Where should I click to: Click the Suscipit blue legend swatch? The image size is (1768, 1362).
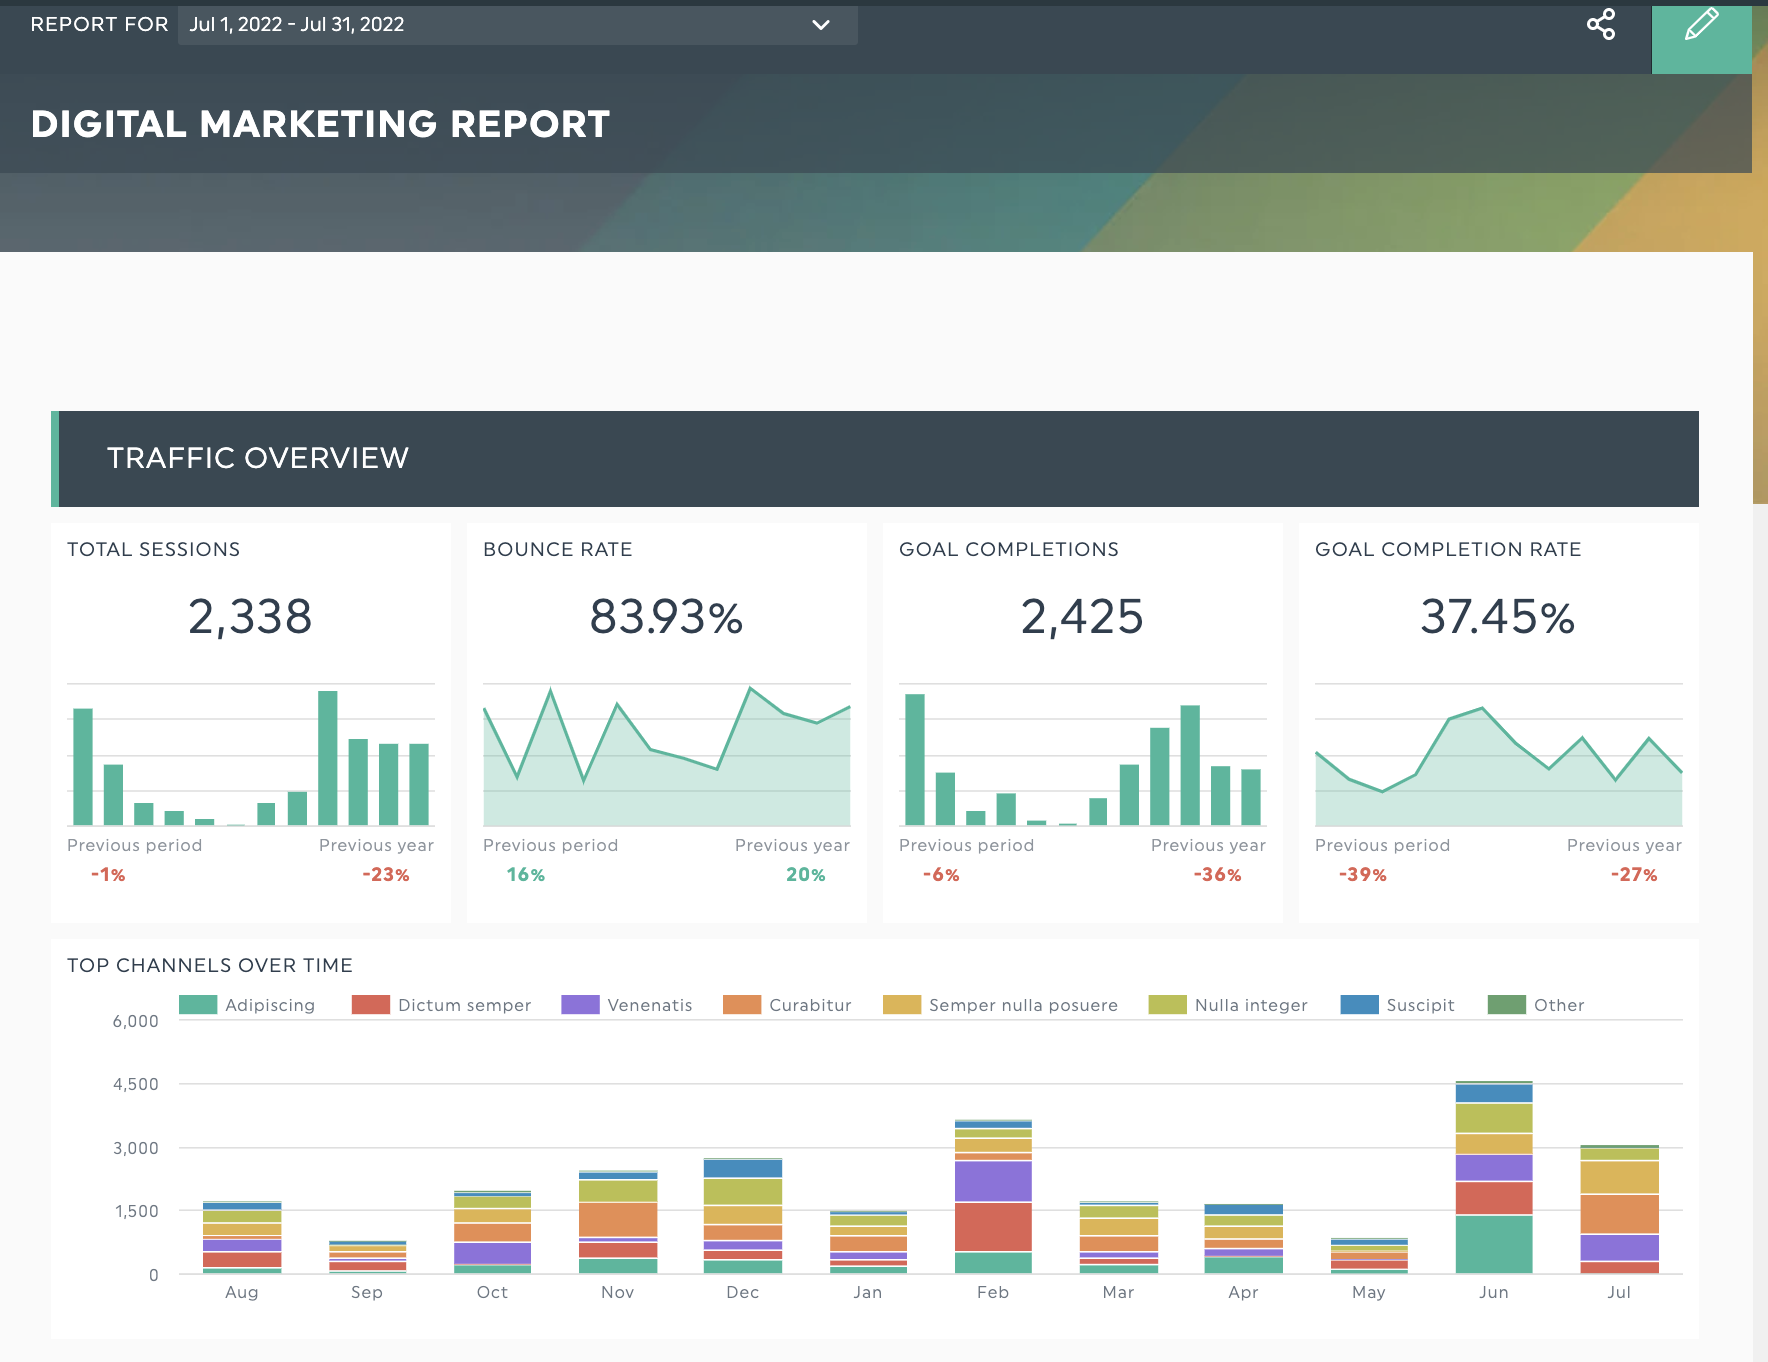(1359, 1005)
